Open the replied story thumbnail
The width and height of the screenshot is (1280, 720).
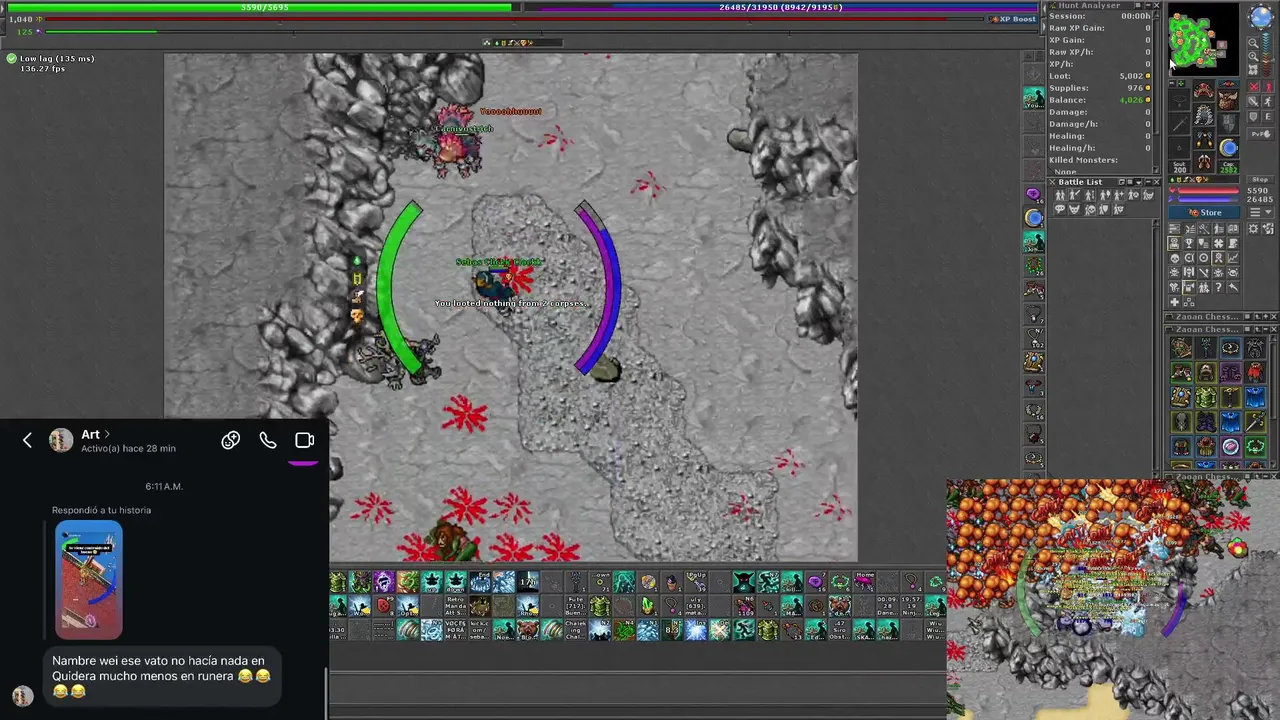[89, 579]
